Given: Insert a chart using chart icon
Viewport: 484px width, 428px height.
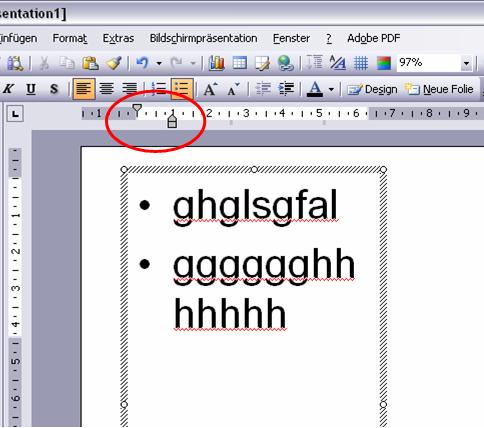Looking at the screenshot, I should coord(217,63).
